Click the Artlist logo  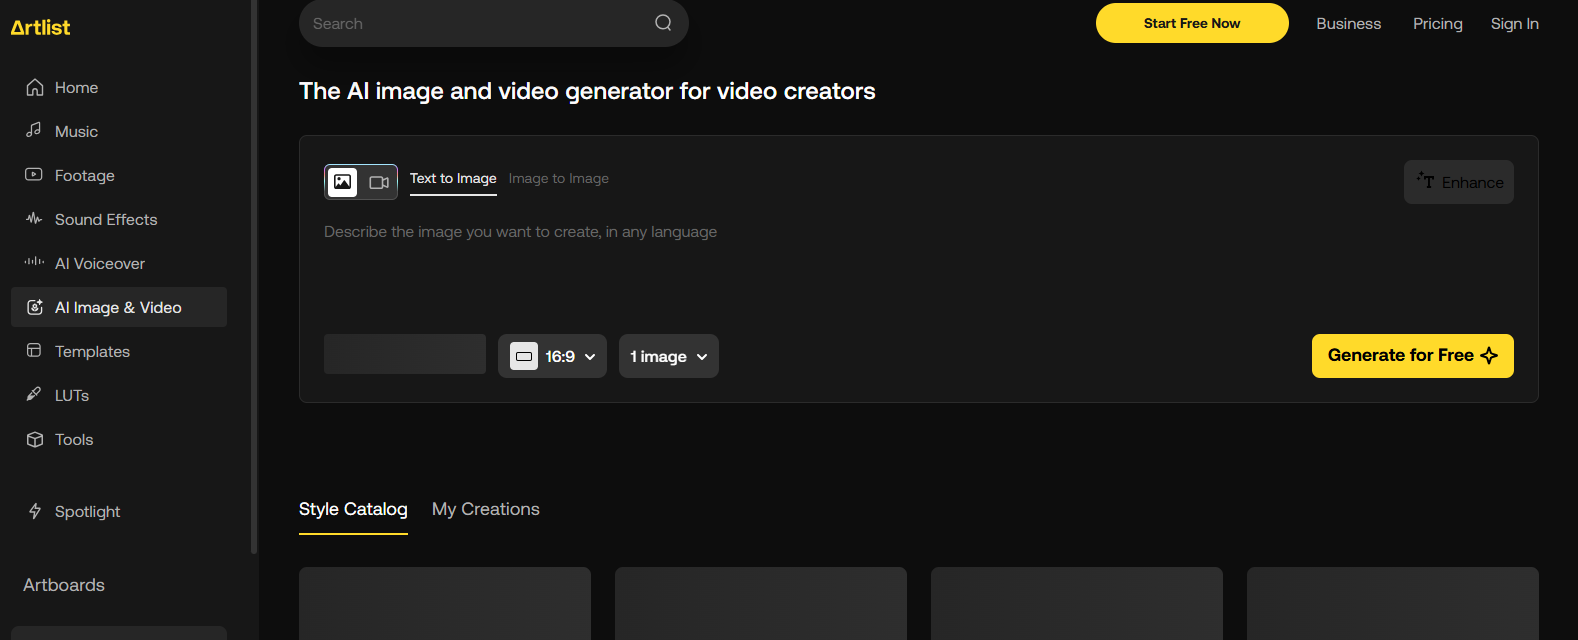[40, 28]
